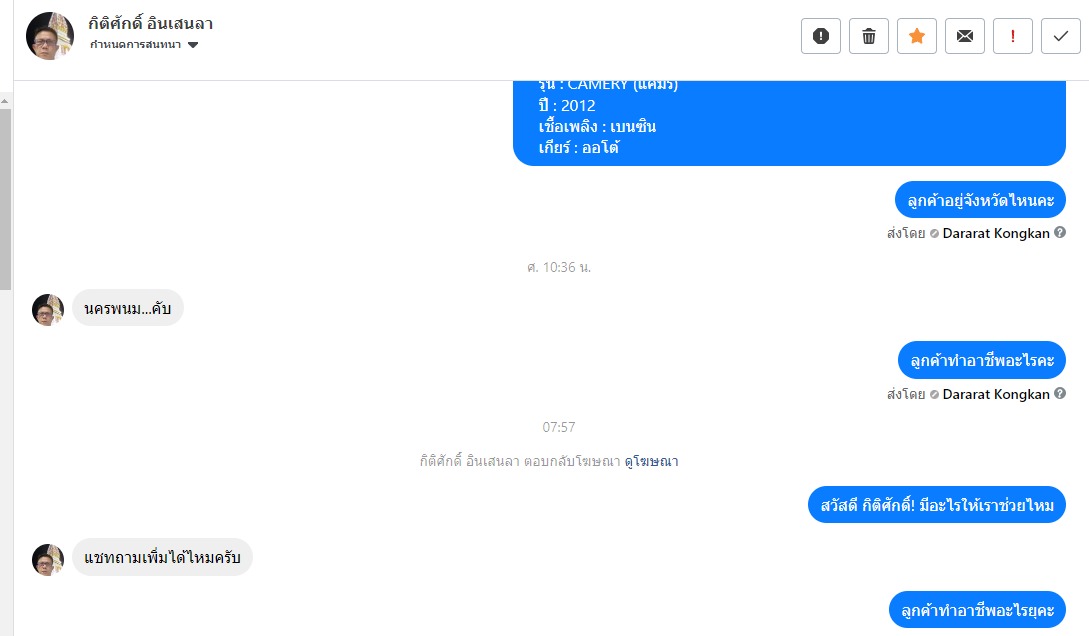Click the scrollbar up arrow
The height and width of the screenshot is (636, 1089).
click(x=5, y=101)
